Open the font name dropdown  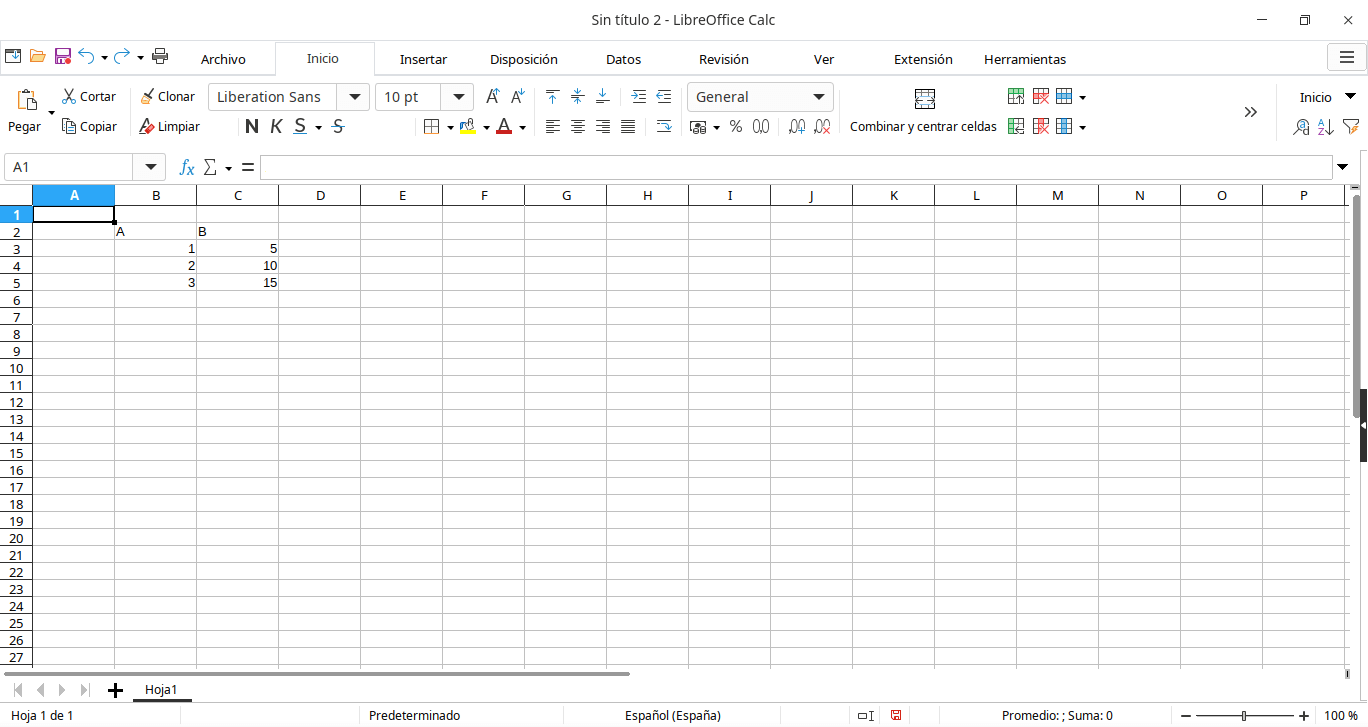tap(353, 97)
